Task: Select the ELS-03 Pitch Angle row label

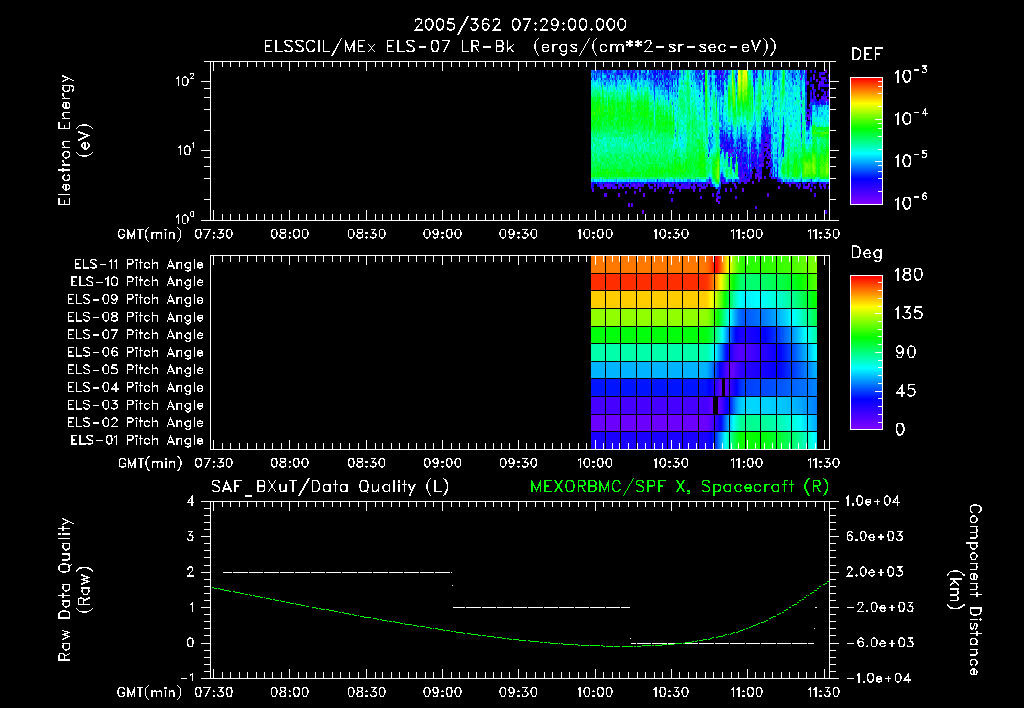Action: pyautogui.click(x=135, y=405)
